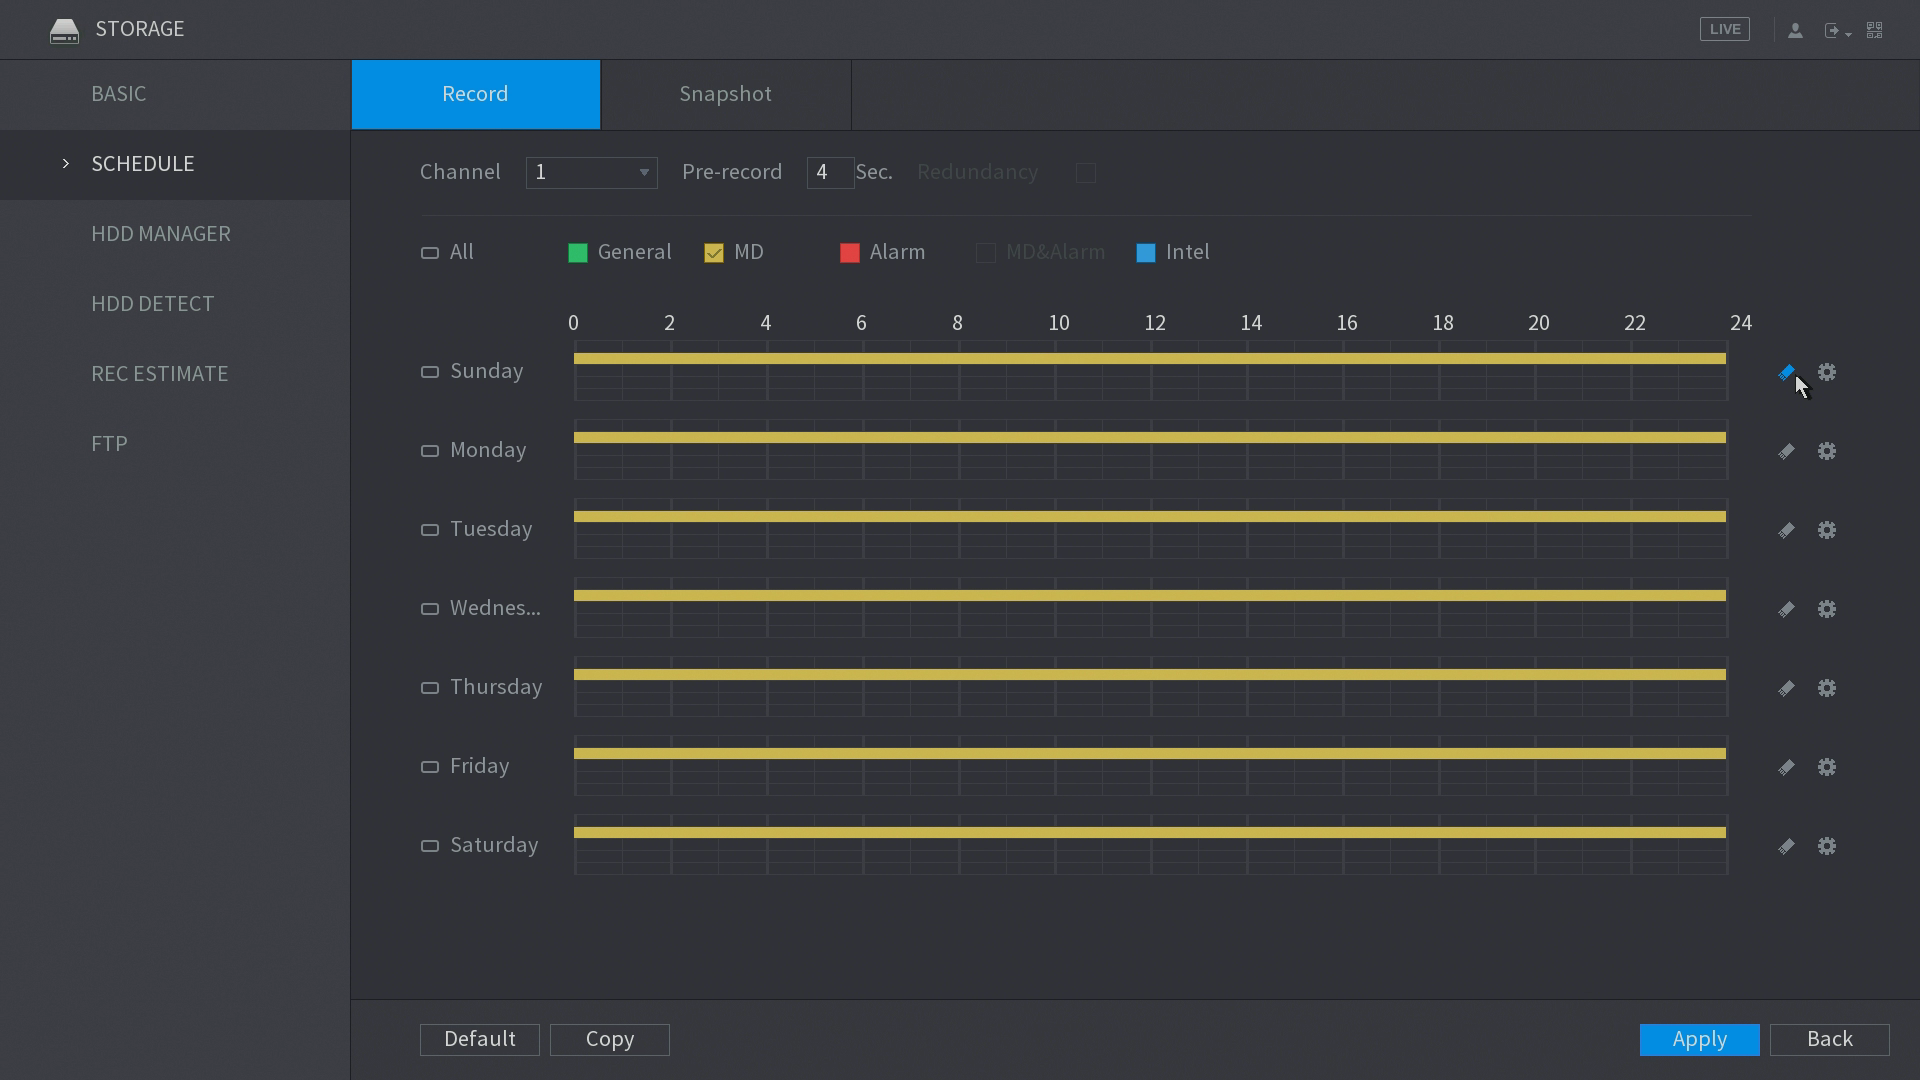The height and width of the screenshot is (1080, 1920).
Task: Click the Sunday yellow MD timeline bar
Action: [x=1150, y=358]
